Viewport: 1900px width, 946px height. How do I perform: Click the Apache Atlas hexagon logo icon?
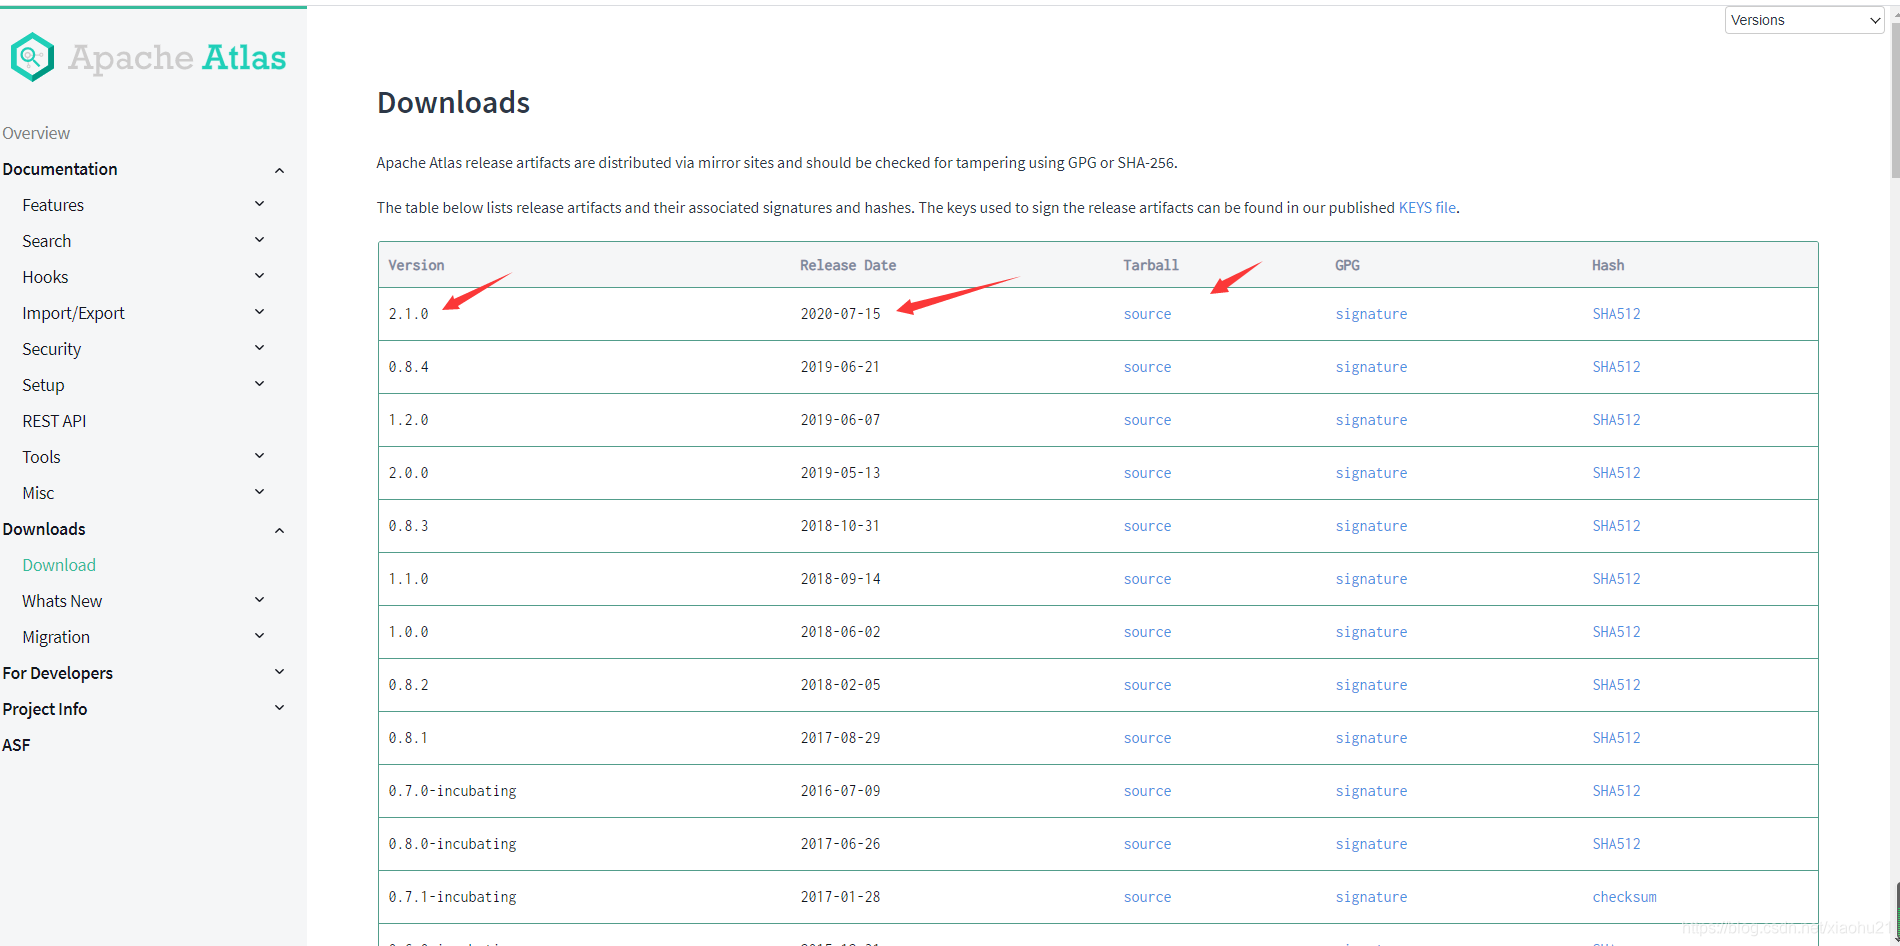(x=32, y=57)
